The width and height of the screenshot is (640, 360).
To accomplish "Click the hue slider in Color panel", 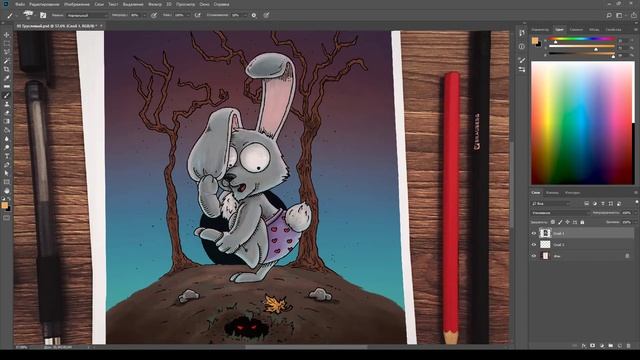I will [x=582, y=39].
